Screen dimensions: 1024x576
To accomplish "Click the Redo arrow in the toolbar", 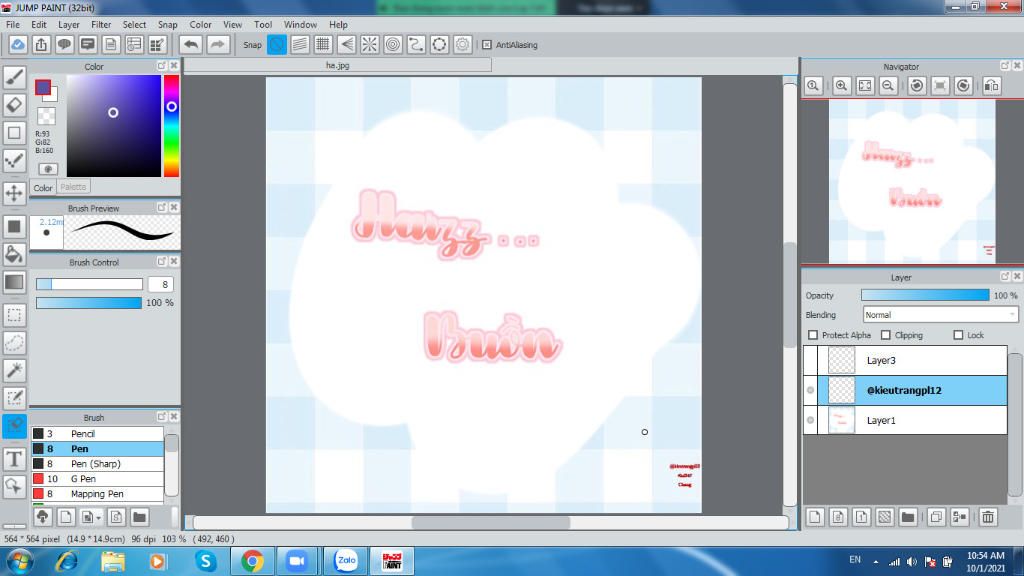I will pos(217,44).
